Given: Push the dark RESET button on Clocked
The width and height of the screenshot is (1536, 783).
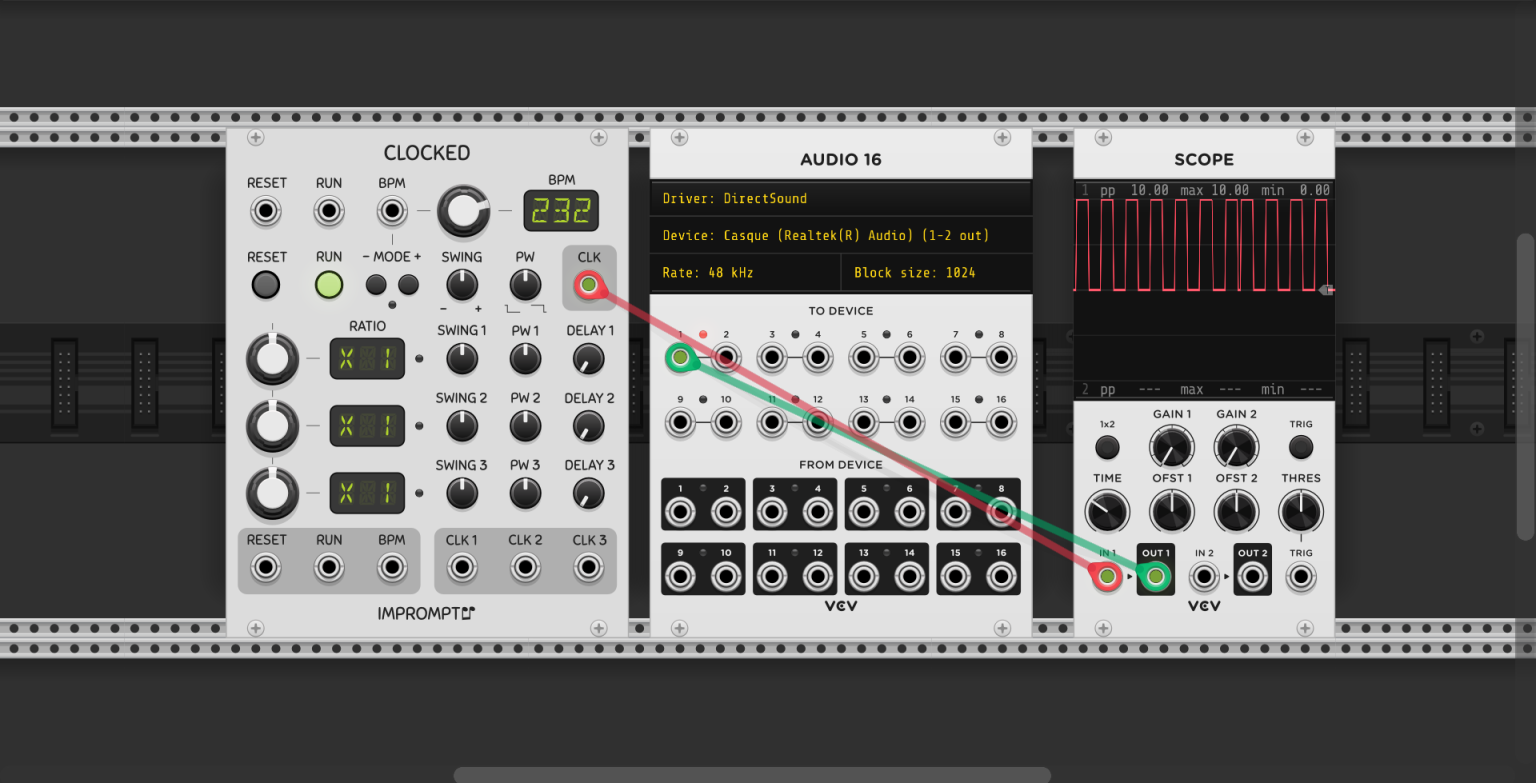Looking at the screenshot, I should [x=266, y=285].
